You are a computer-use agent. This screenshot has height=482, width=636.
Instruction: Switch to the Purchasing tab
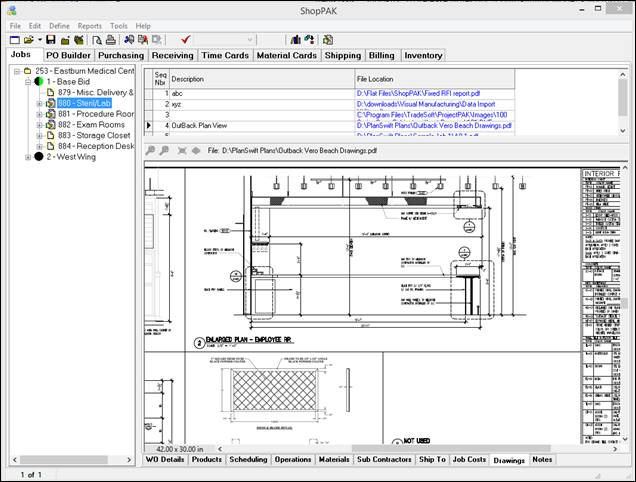click(121, 56)
